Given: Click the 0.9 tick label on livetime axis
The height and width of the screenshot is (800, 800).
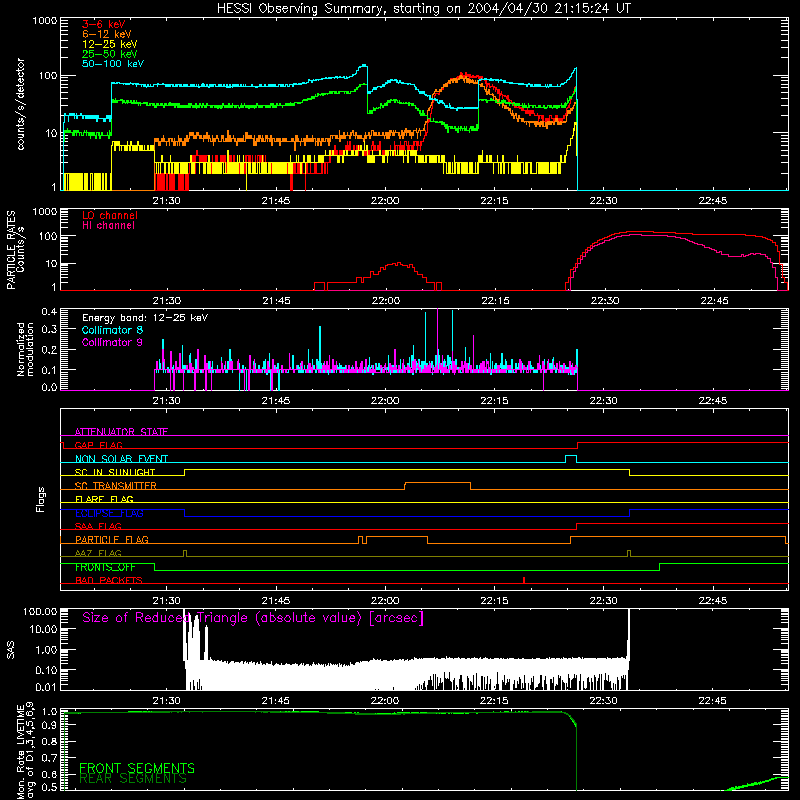Looking at the screenshot, I should 49,726.
